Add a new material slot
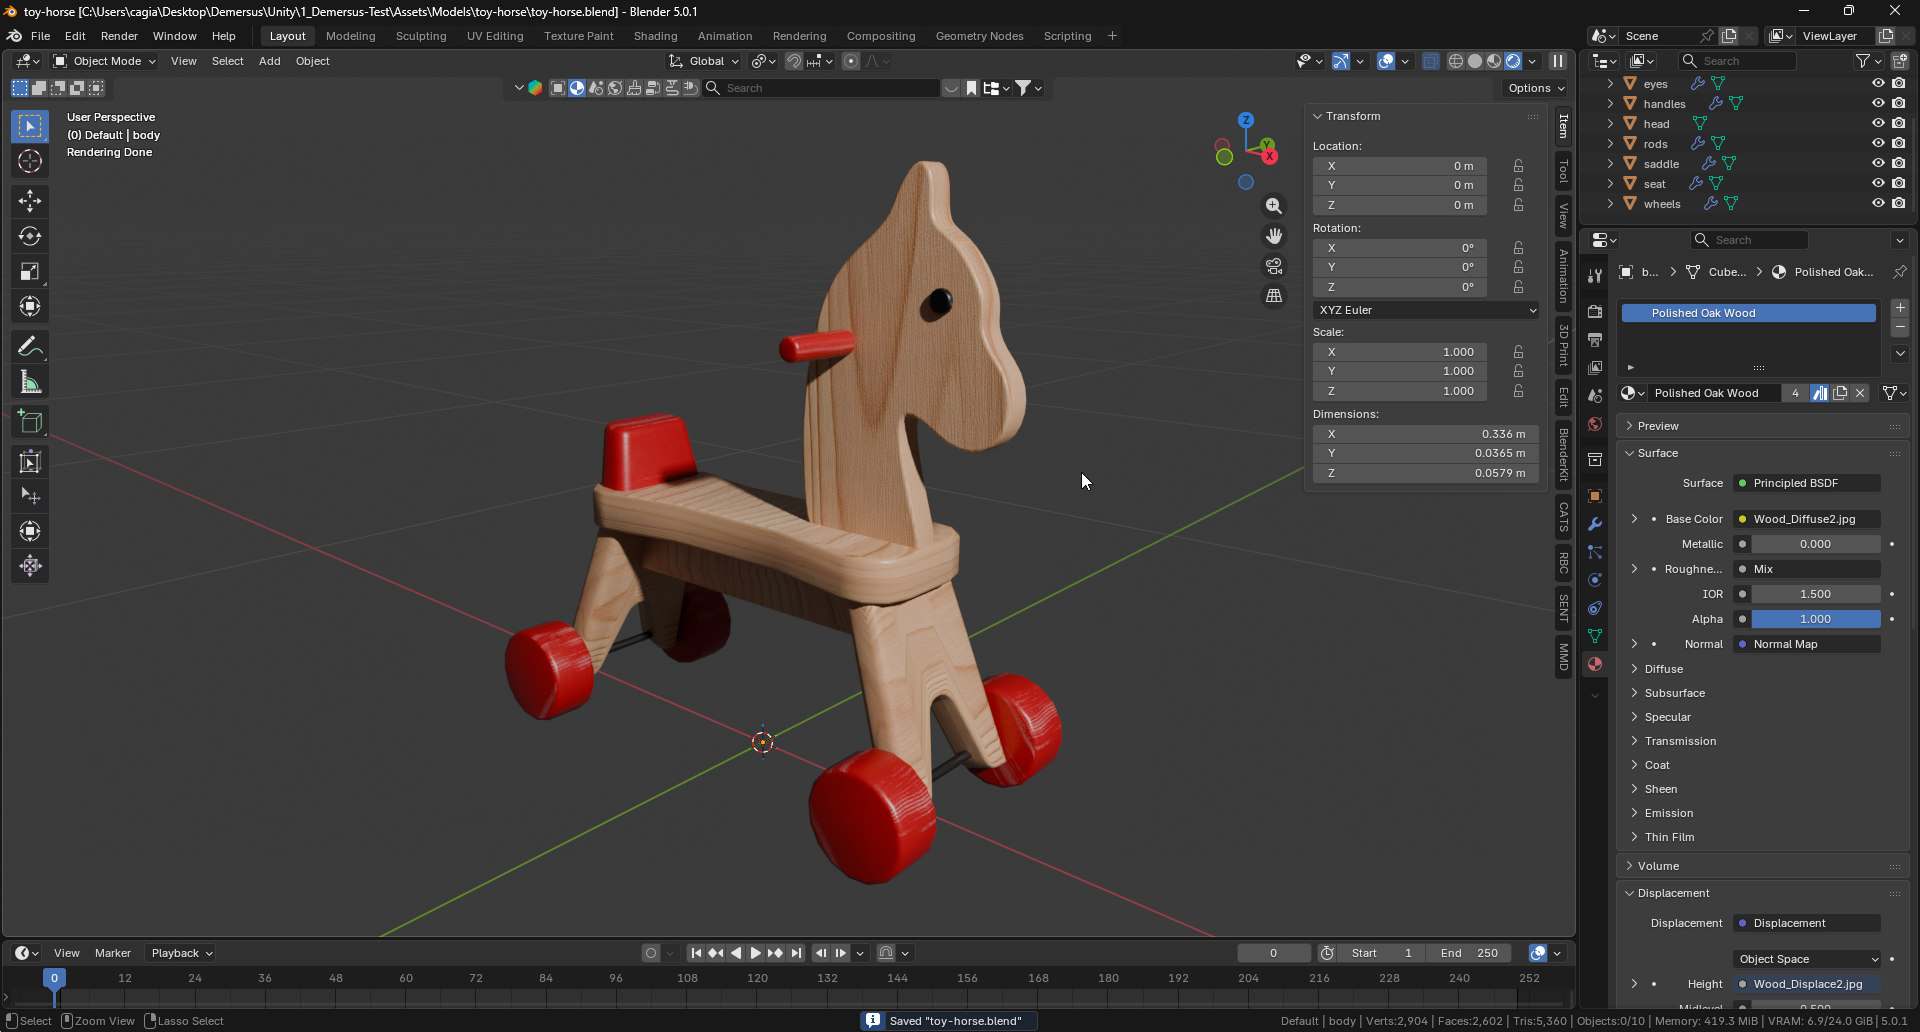Screen dimensions: 1920x1032 pos(1900,308)
